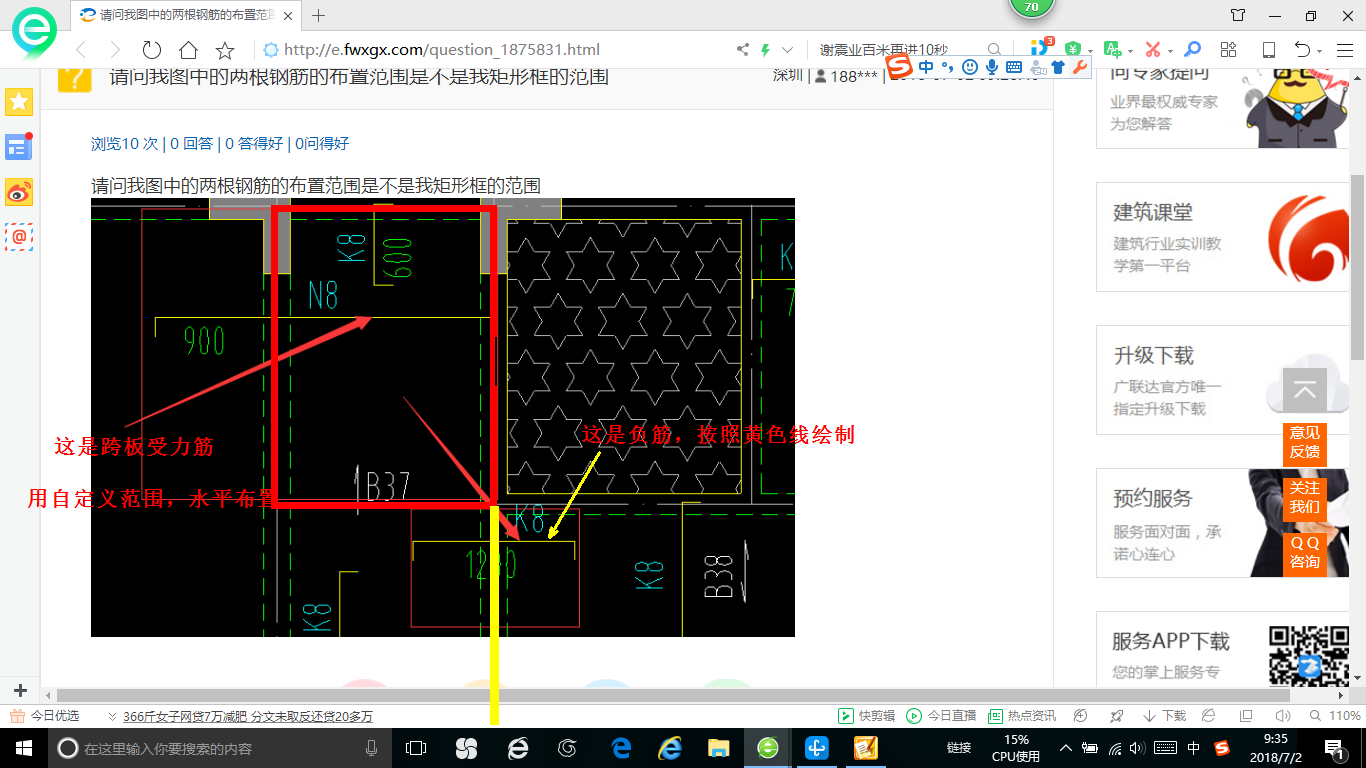The width and height of the screenshot is (1366, 768).
Task: Click the search magnifier icon
Action: pyautogui.click(x=994, y=50)
